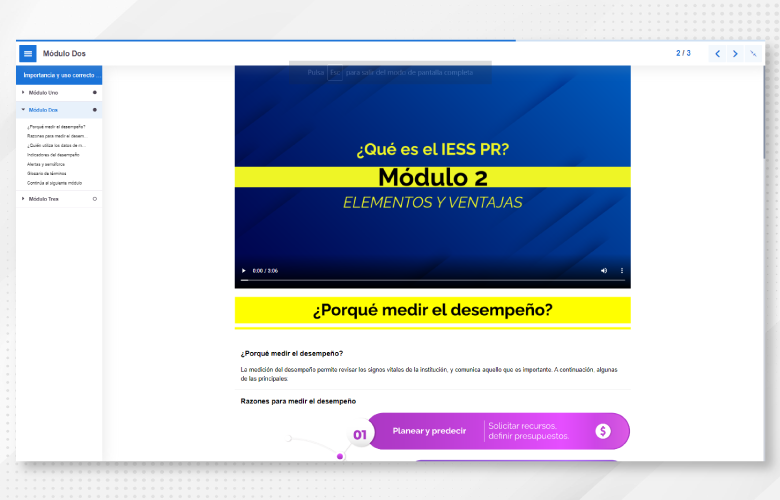The image size is (780, 500).
Task: Open sidebar item Razones para medir el desem...
Action: click(57, 136)
